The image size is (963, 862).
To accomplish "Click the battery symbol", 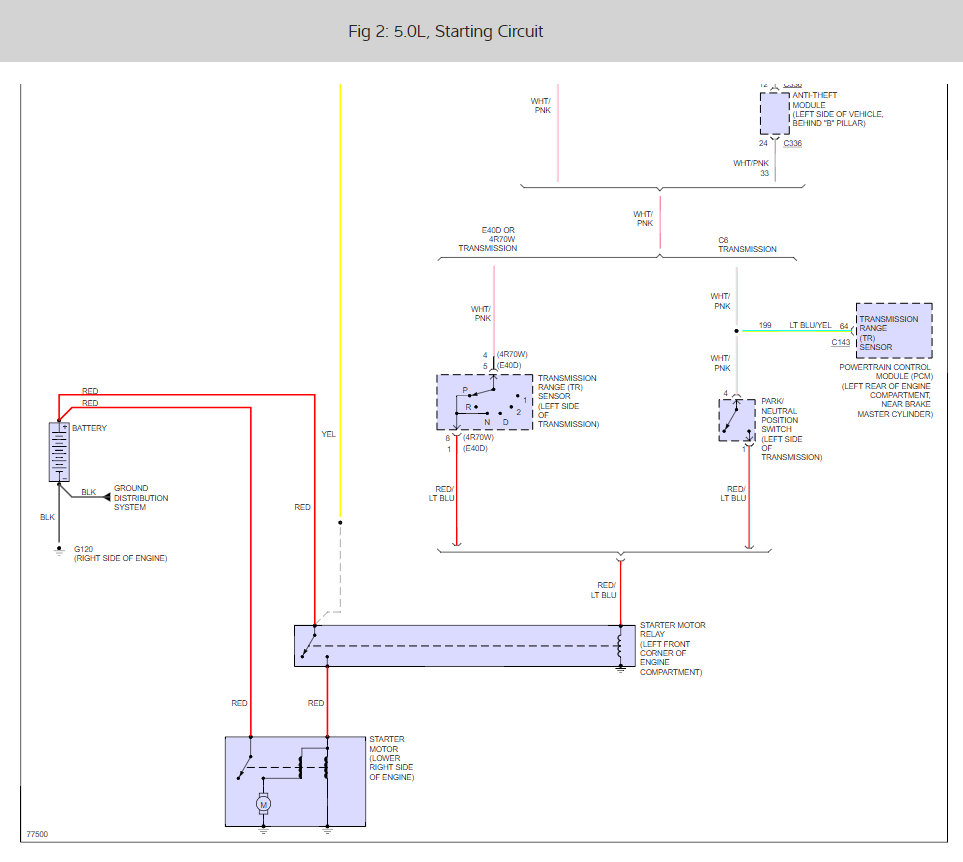I will [59, 452].
